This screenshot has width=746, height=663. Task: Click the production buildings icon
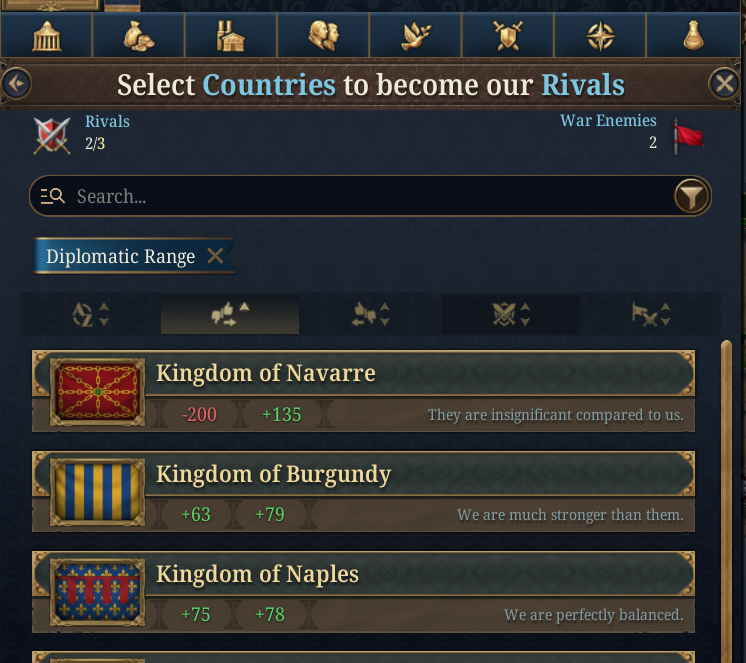[x=230, y=37]
